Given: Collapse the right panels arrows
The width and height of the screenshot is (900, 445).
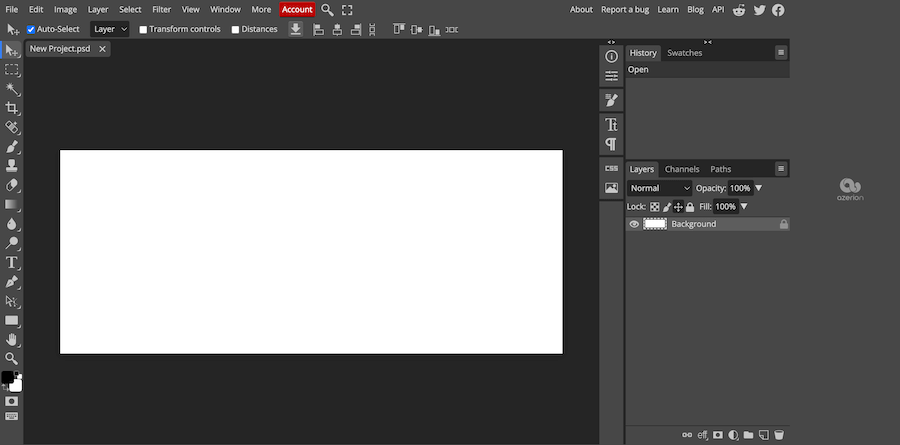Looking at the screenshot, I should 708,42.
